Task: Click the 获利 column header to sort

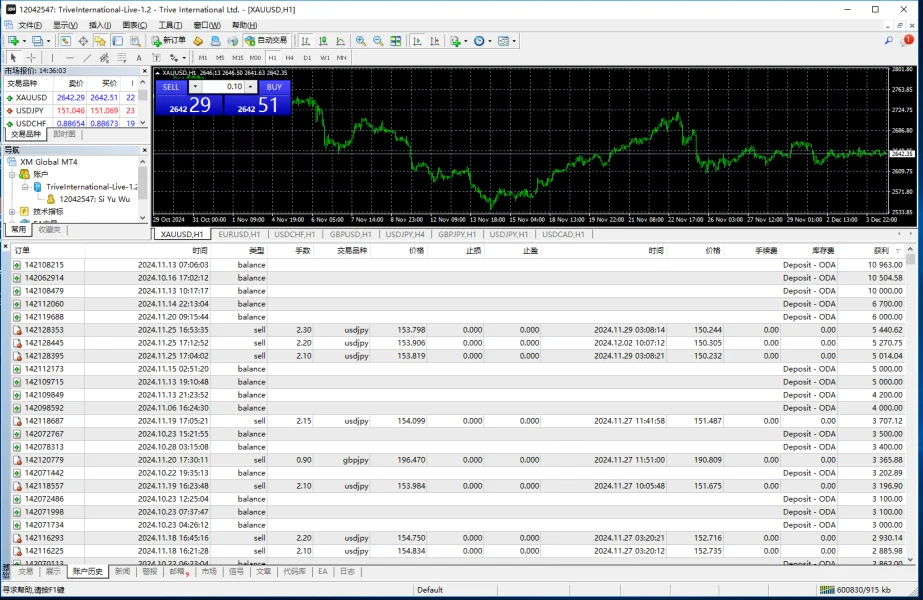Action: tap(880, 250)
